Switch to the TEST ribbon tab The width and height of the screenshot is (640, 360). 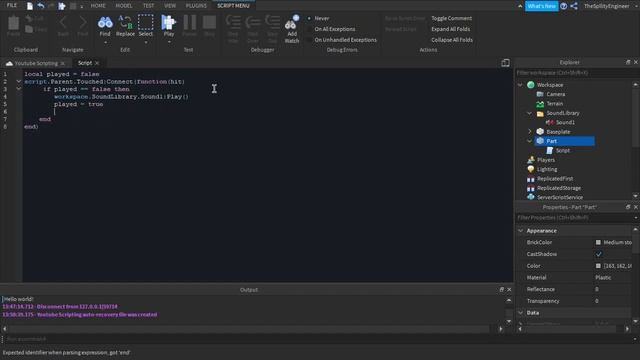(x=149, y=6)
